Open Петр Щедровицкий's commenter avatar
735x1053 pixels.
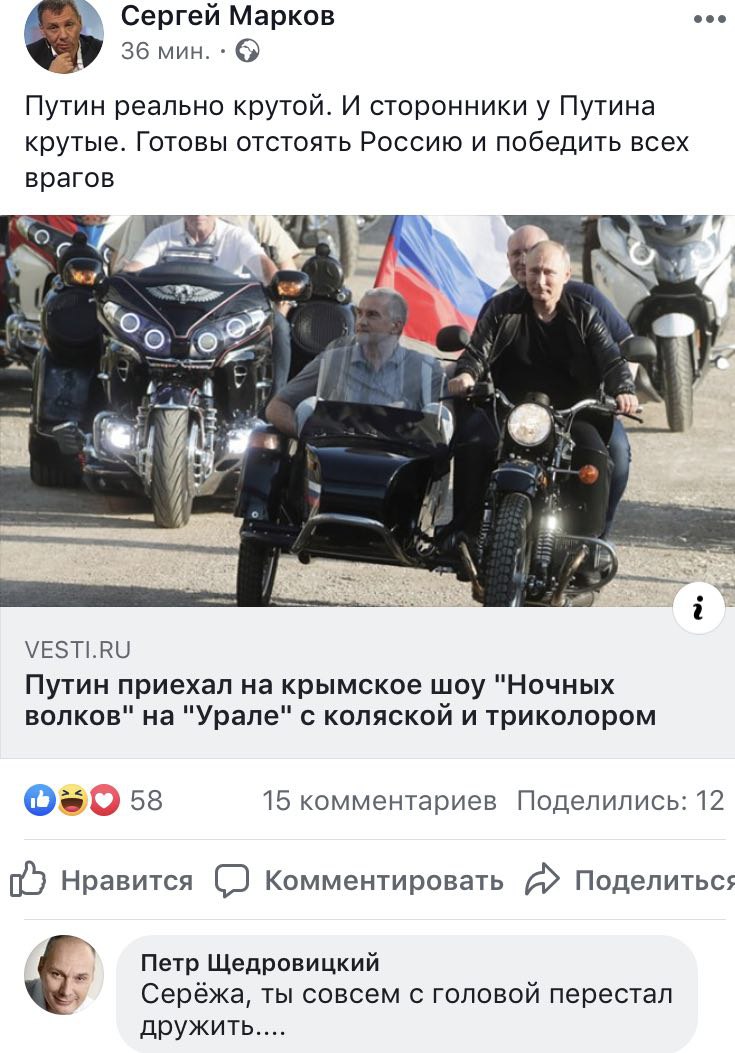(64, 974)
